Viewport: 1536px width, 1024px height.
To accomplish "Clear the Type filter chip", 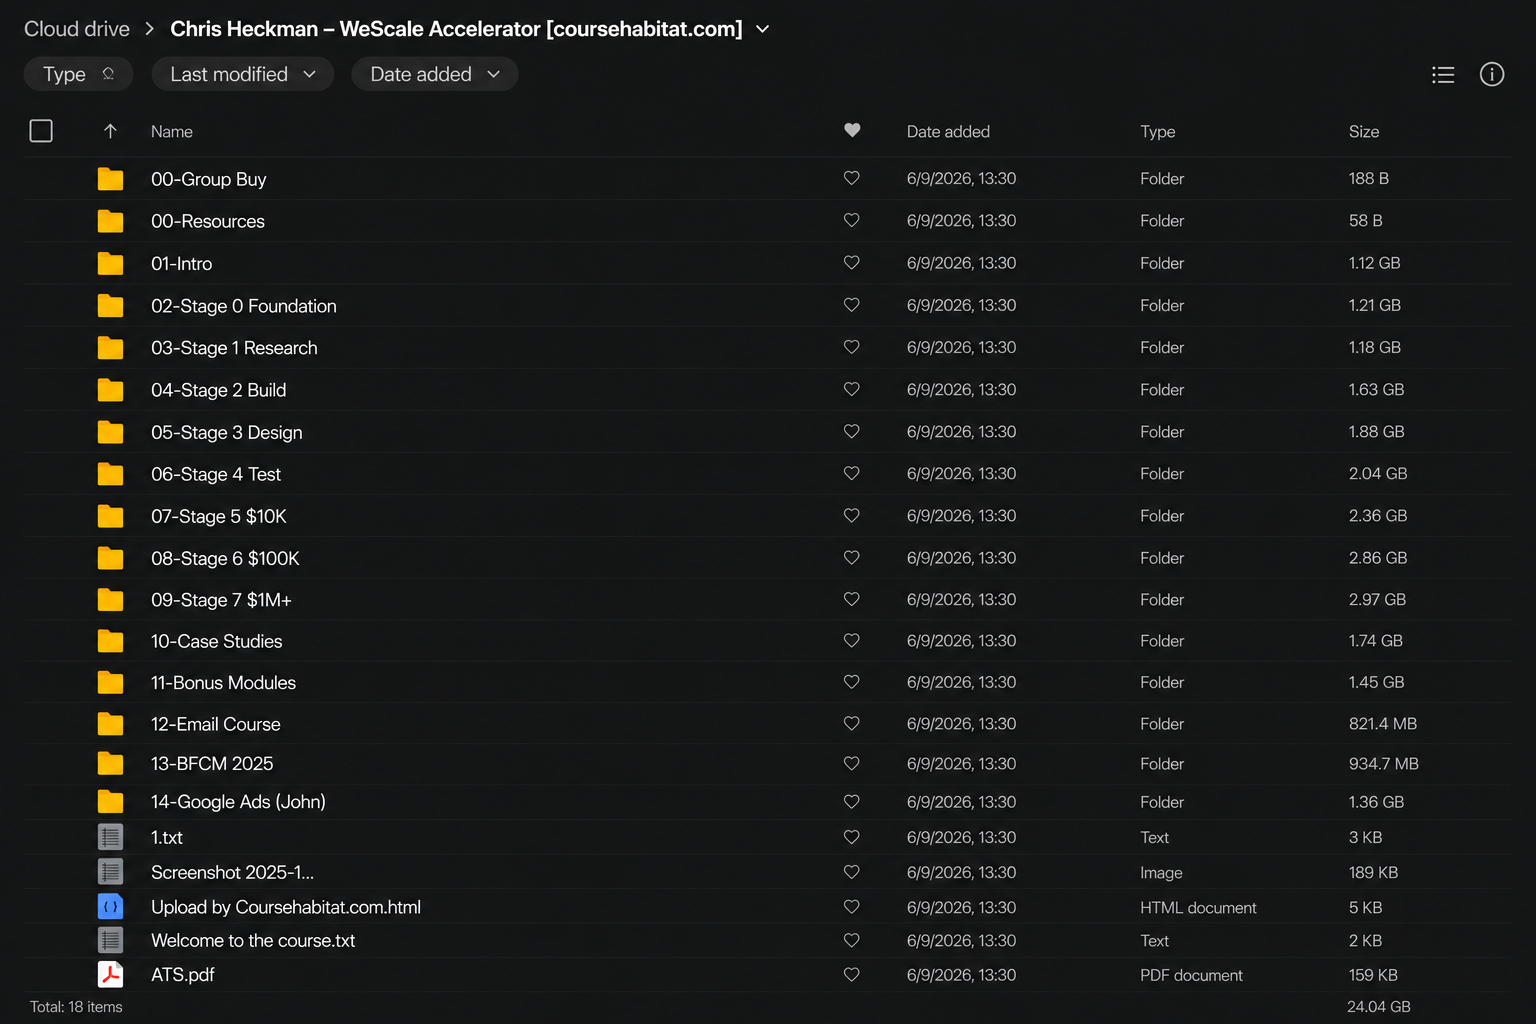I will point(108,74).
